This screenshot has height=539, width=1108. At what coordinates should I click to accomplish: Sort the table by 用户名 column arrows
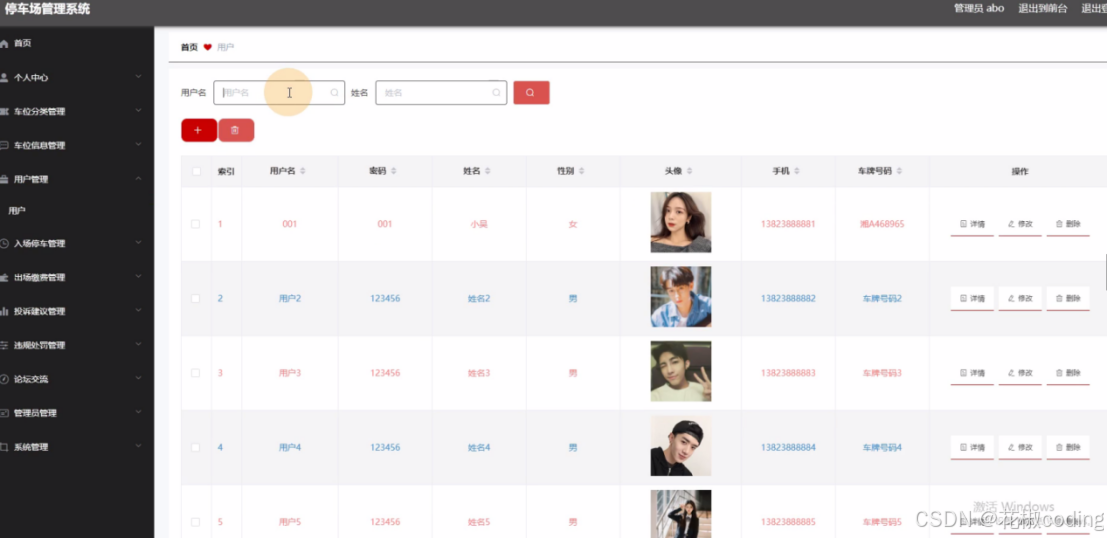(x=303, y=172)
